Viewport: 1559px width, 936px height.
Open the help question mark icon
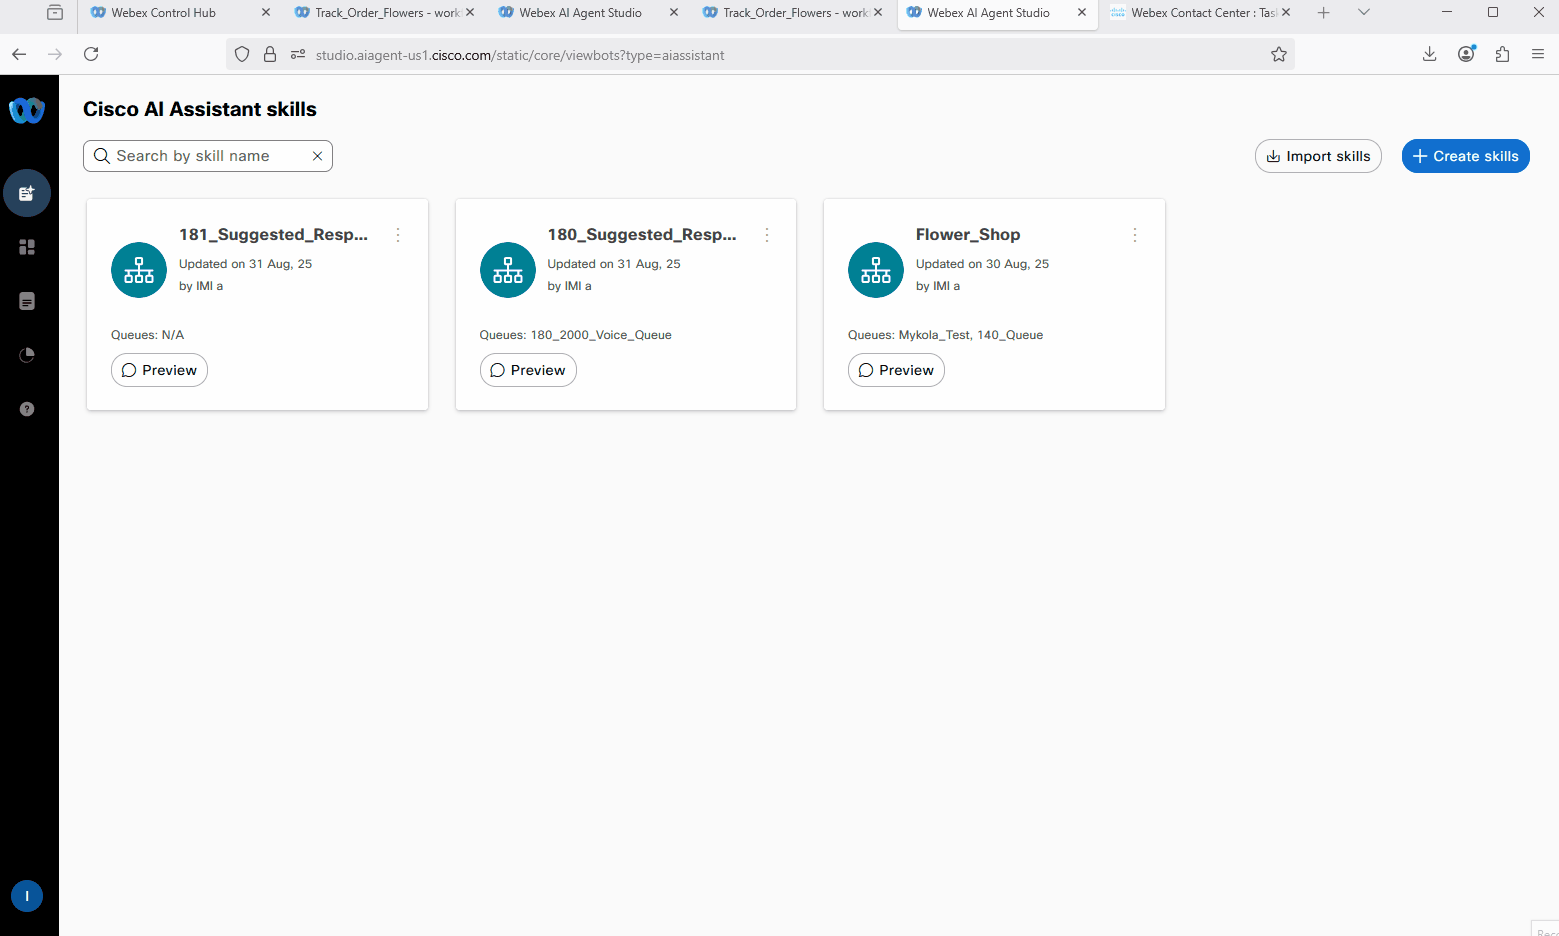coord(27,409)
